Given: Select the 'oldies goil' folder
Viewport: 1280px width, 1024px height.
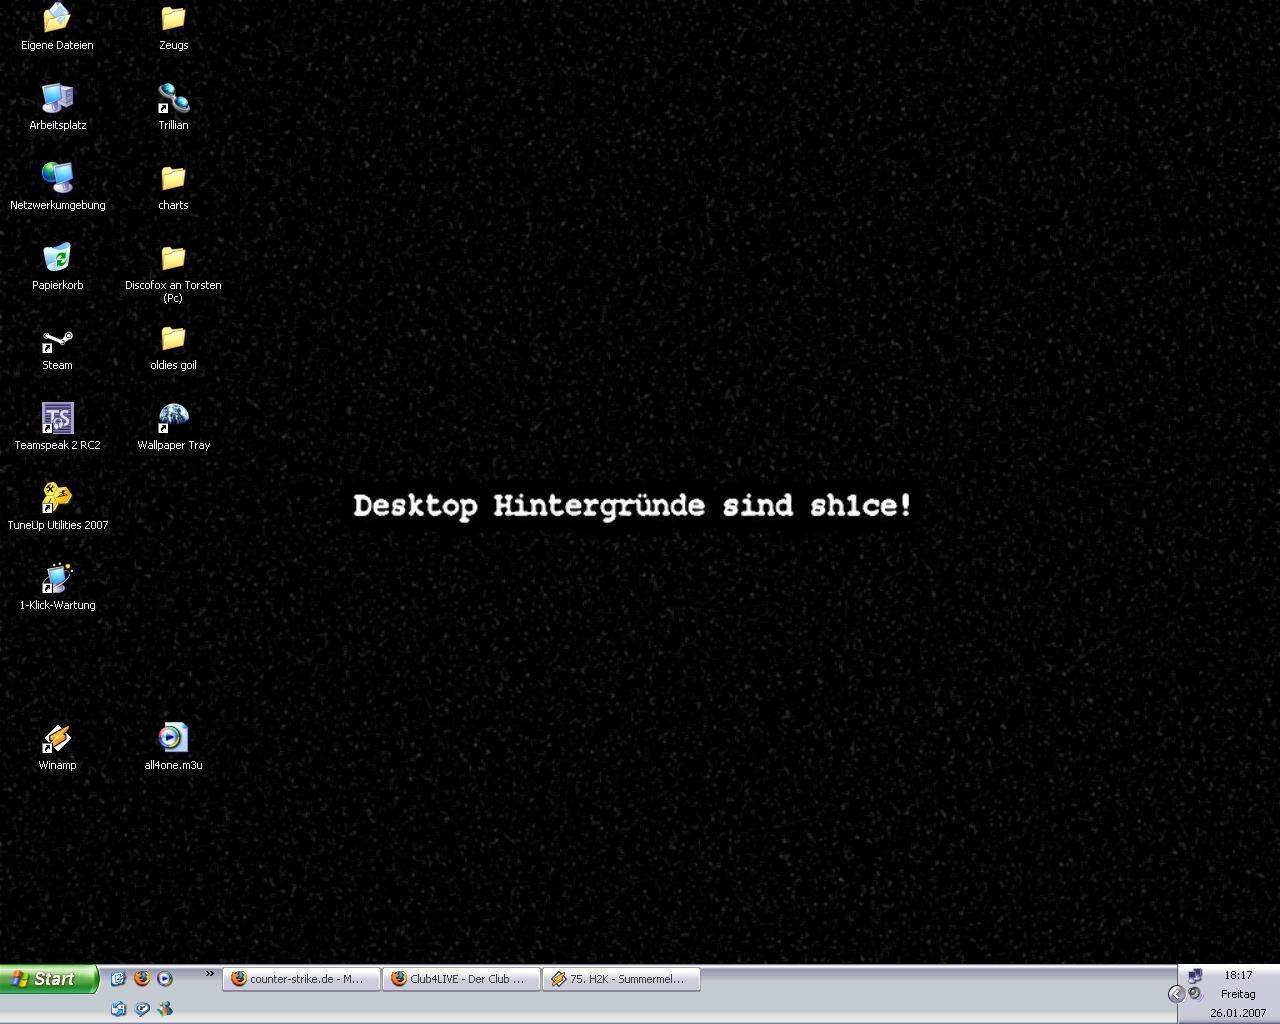Looking at the screenshot, I should (173, 340).
